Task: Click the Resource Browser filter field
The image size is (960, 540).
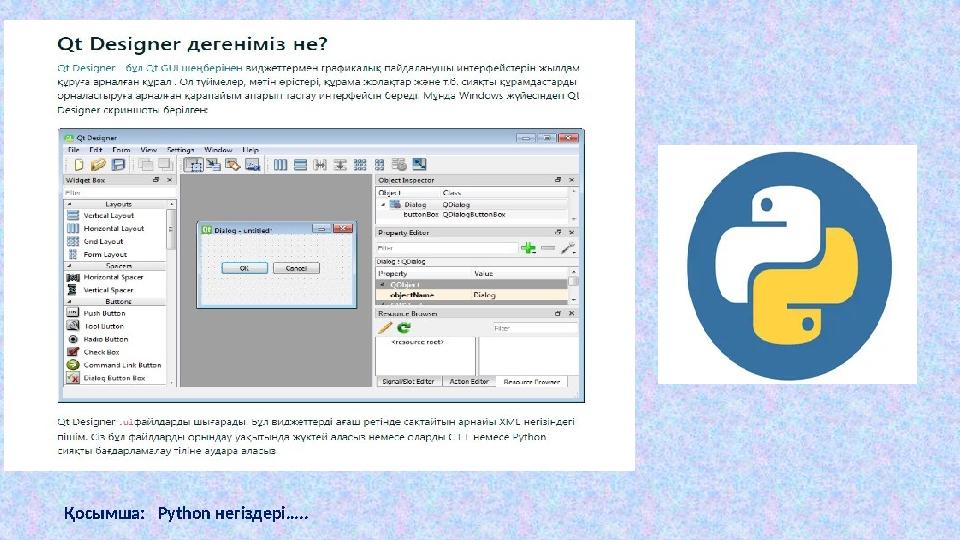Action: click(534, 328)
